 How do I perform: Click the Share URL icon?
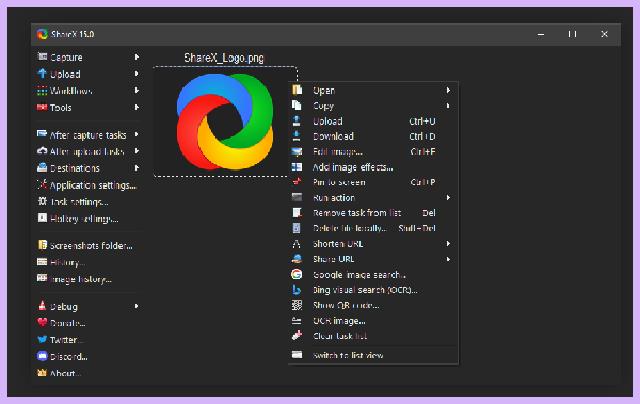tap(297, 259)
